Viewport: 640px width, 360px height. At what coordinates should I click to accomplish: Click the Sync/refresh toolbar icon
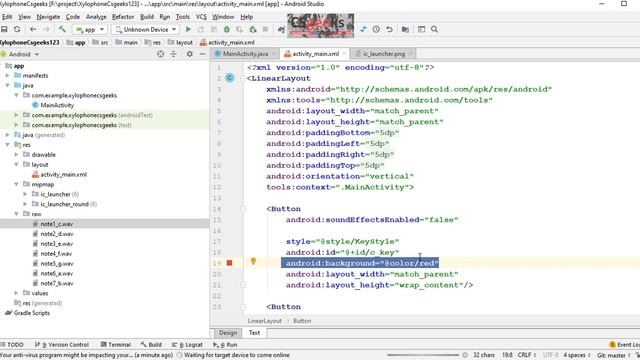17,29
